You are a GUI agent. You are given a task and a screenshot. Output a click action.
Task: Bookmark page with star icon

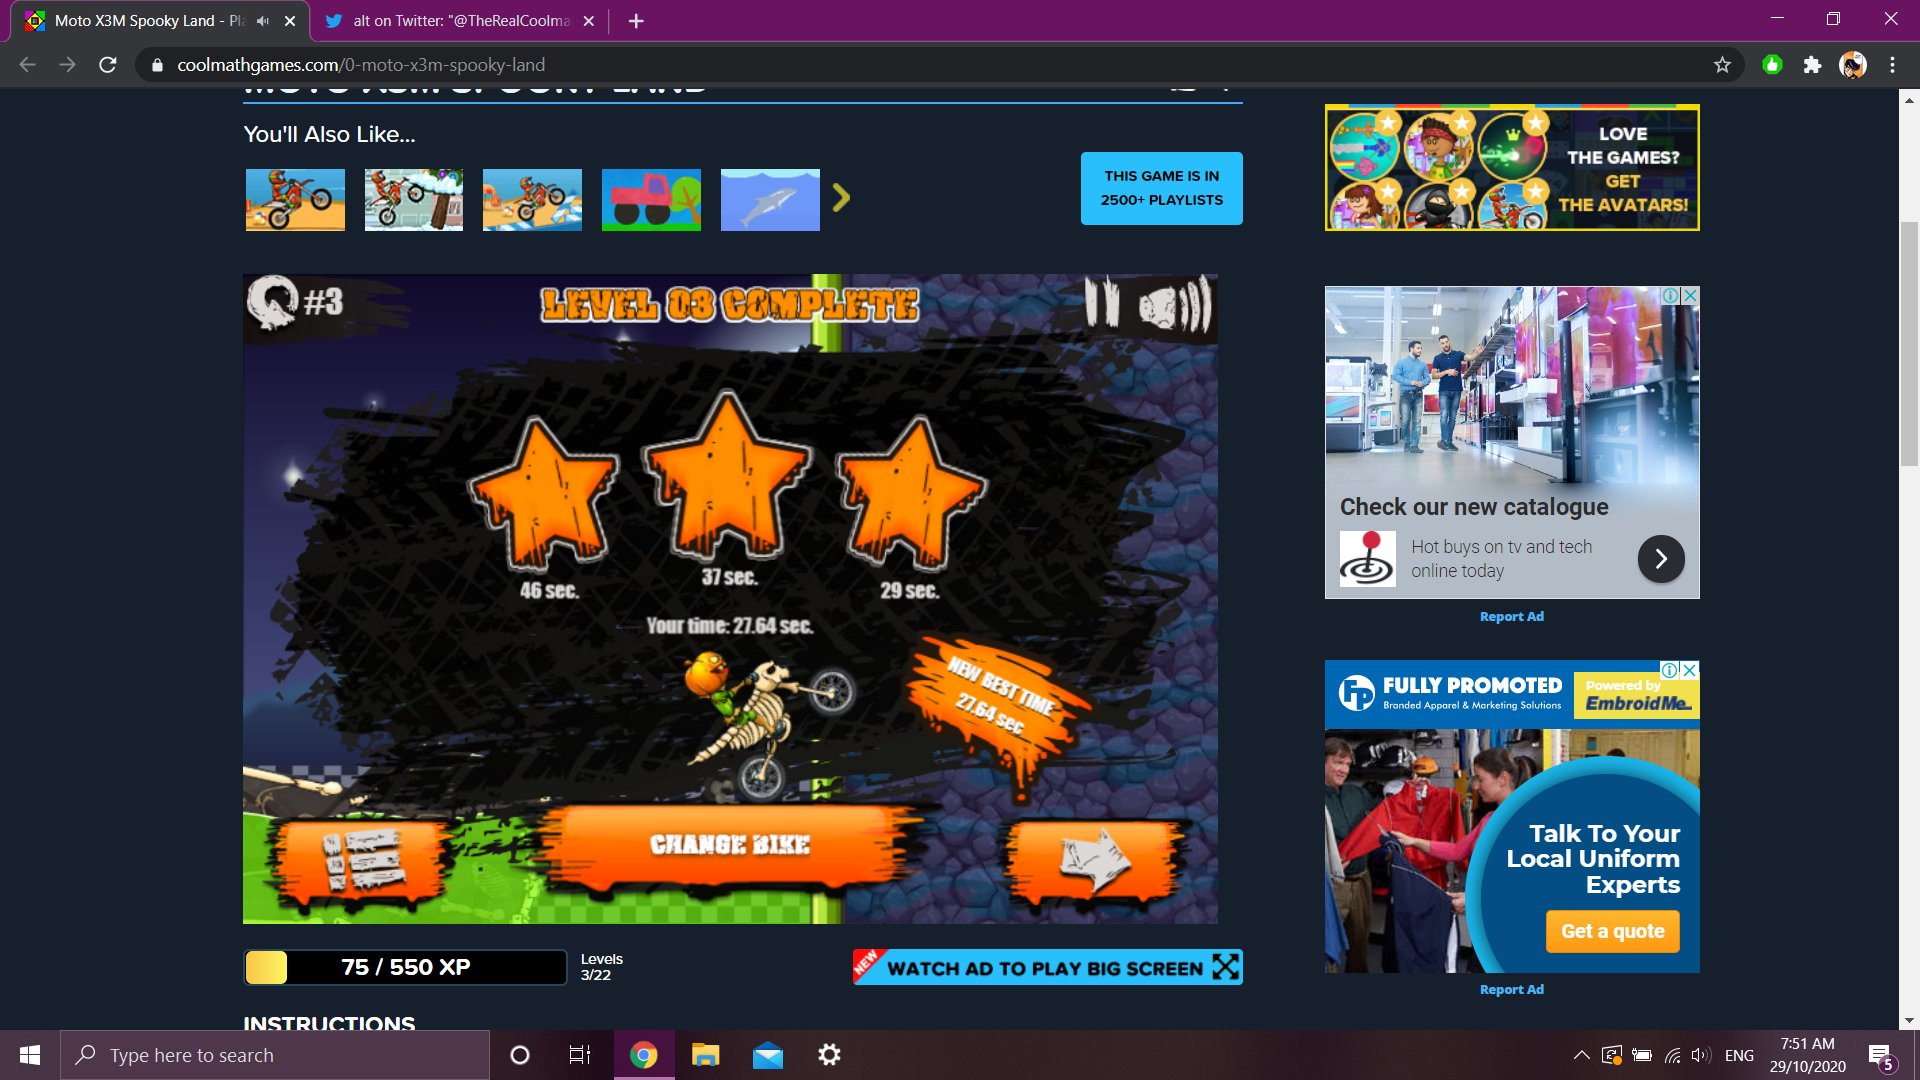click(x=1722, y=65)
